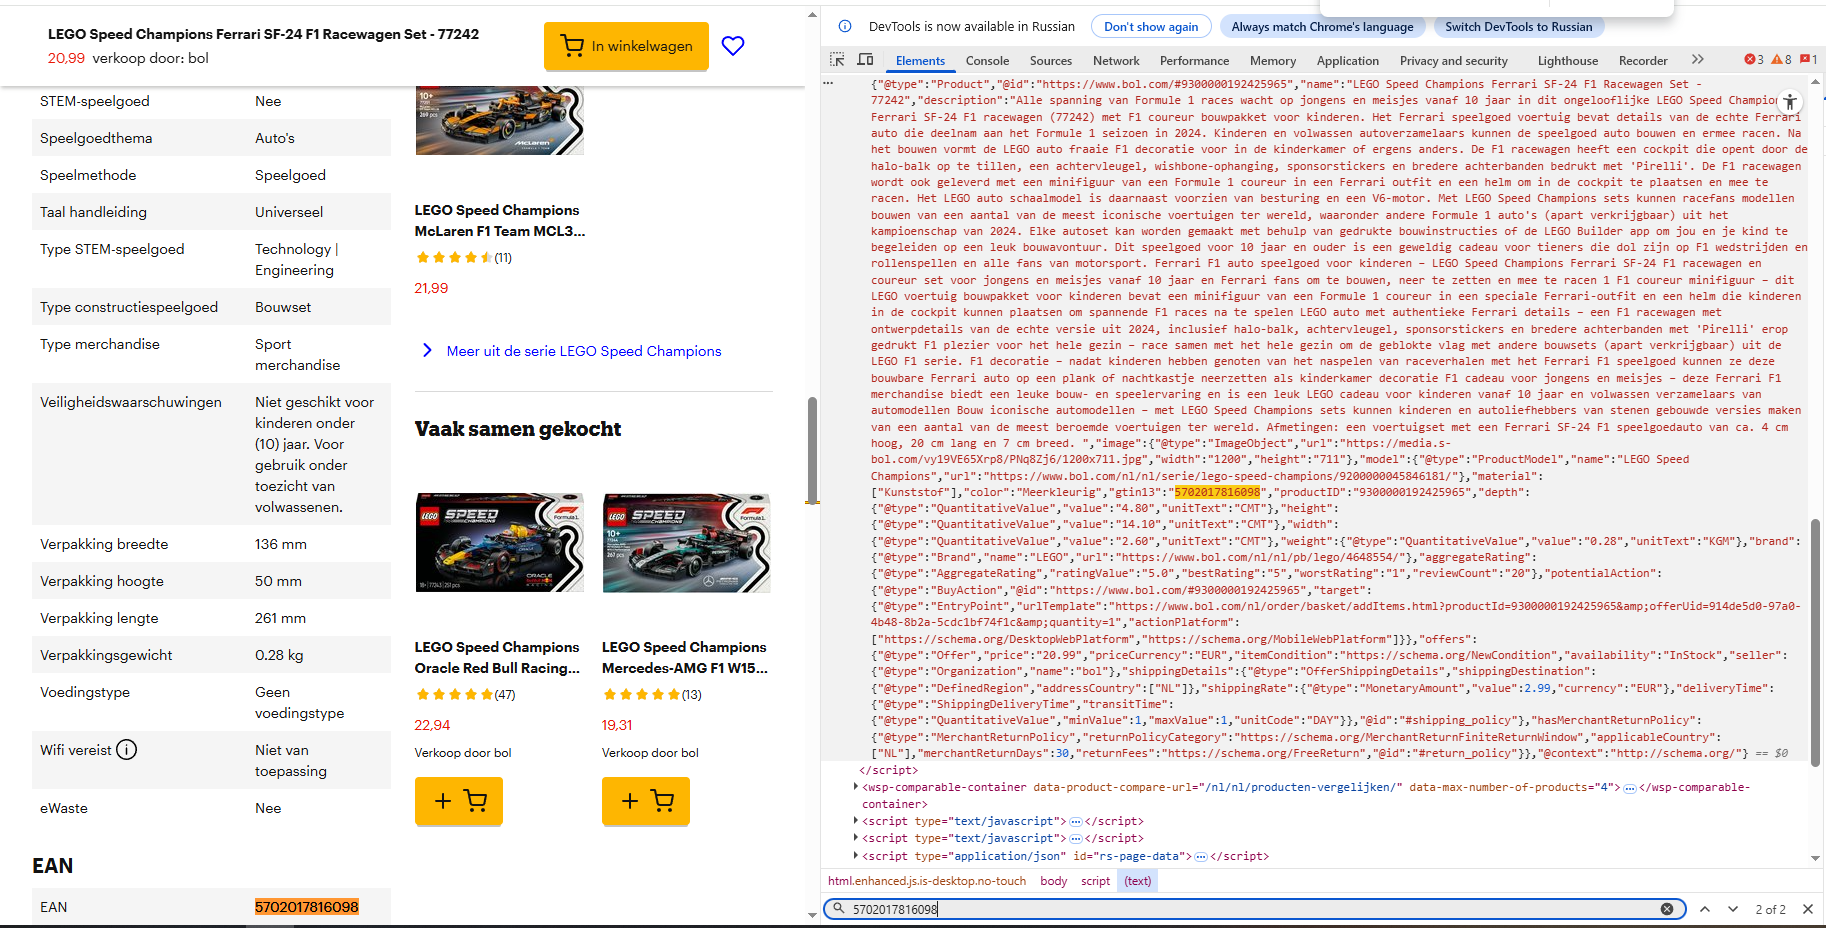
Task: Click the page scrollbar down arrow
Action: tap(812, 914)
